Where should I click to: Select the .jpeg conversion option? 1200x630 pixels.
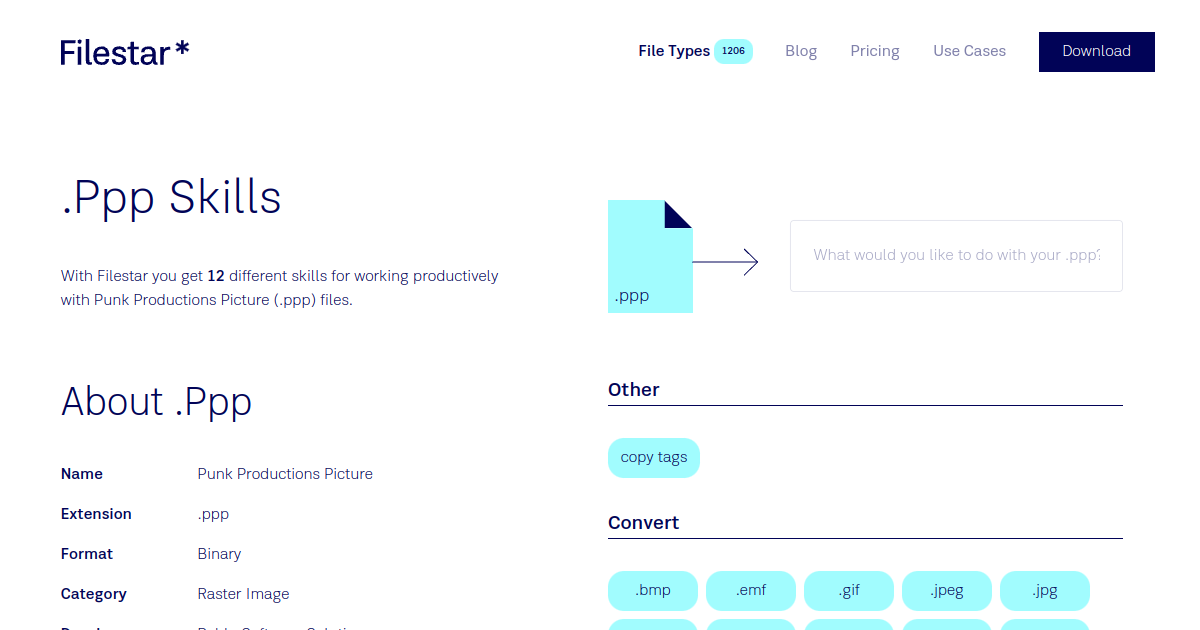click(x=946, y=590)
